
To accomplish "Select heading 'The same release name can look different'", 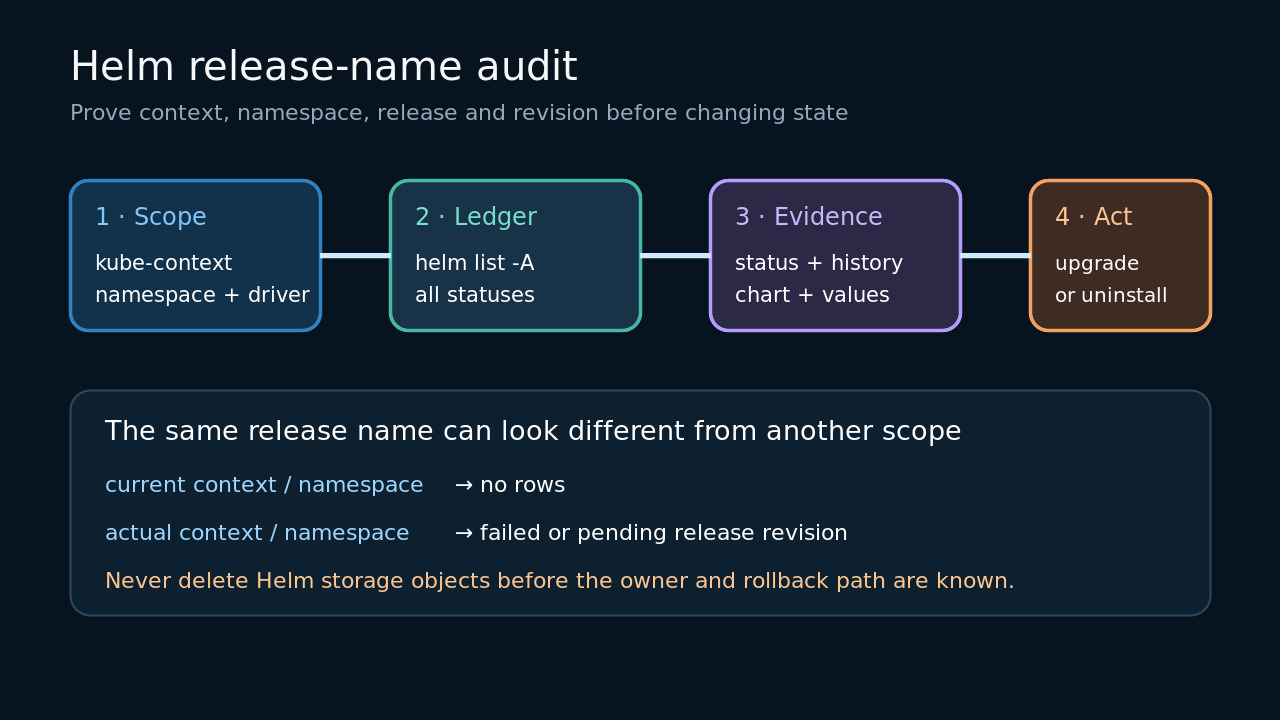I will click(533, 431).
